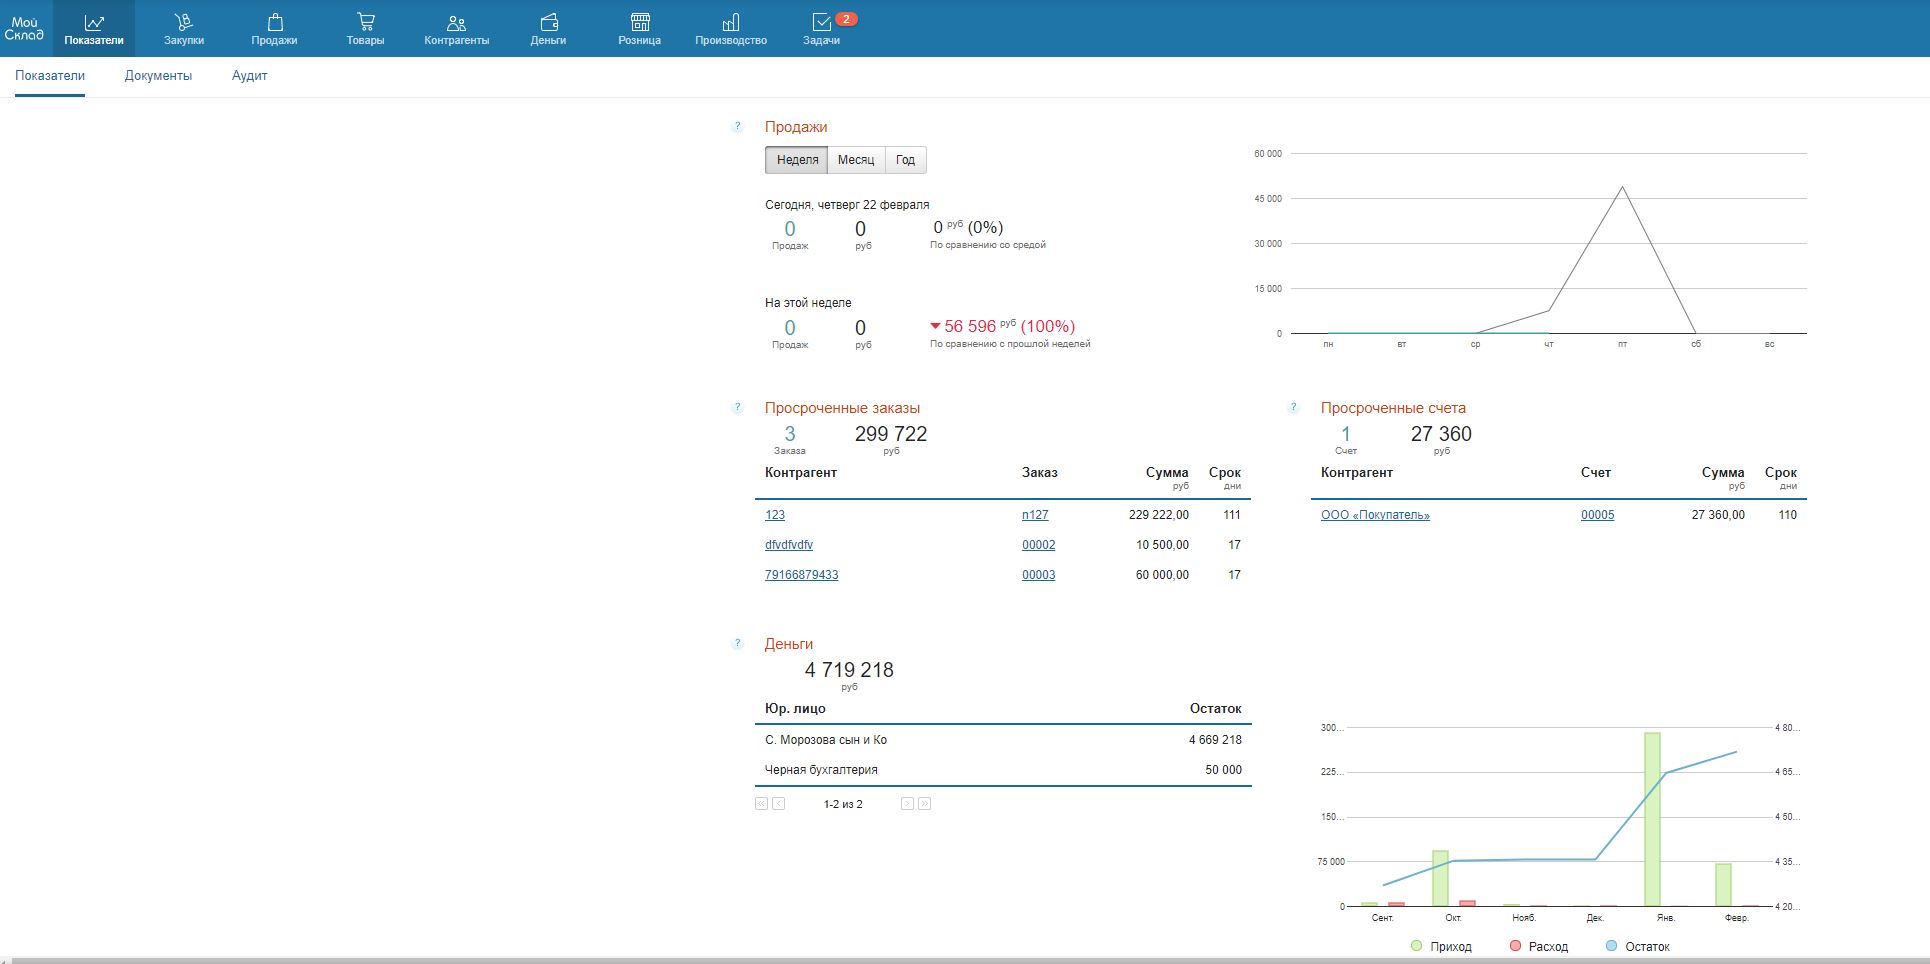Go to next page in Деньги table

tap(907, 804)
